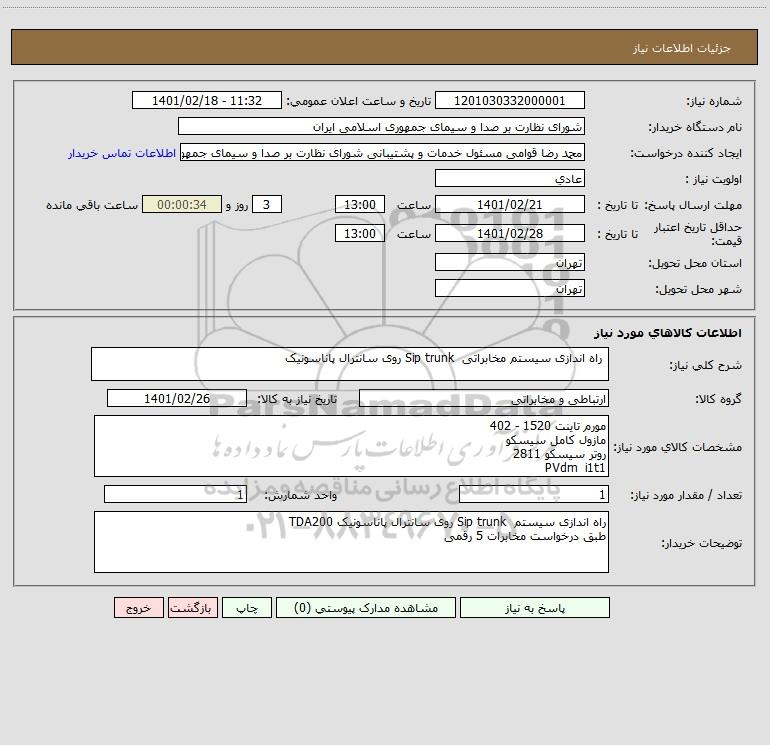This screenshot has height=745, width=770.
Task: Click گروه کالا field ارتباطی و مخابراتی
Action: [x=484, y=398]
